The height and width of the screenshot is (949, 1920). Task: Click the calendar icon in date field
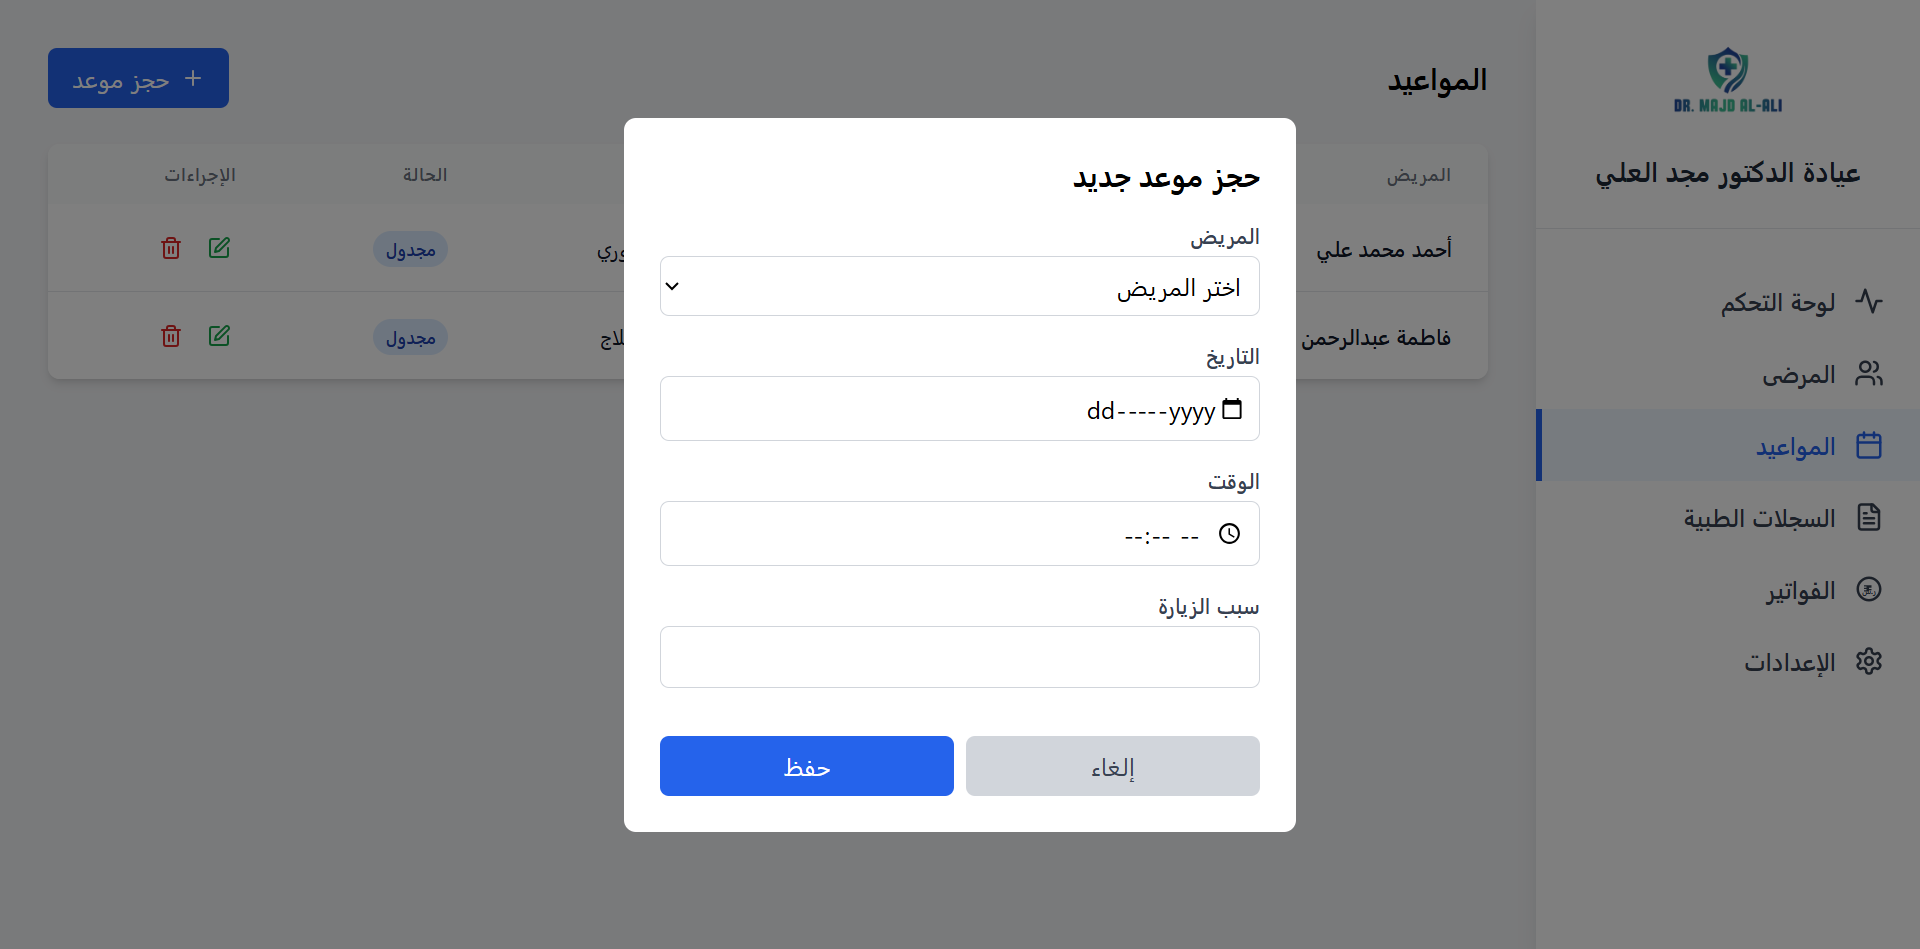click(x=1232, y=409)
